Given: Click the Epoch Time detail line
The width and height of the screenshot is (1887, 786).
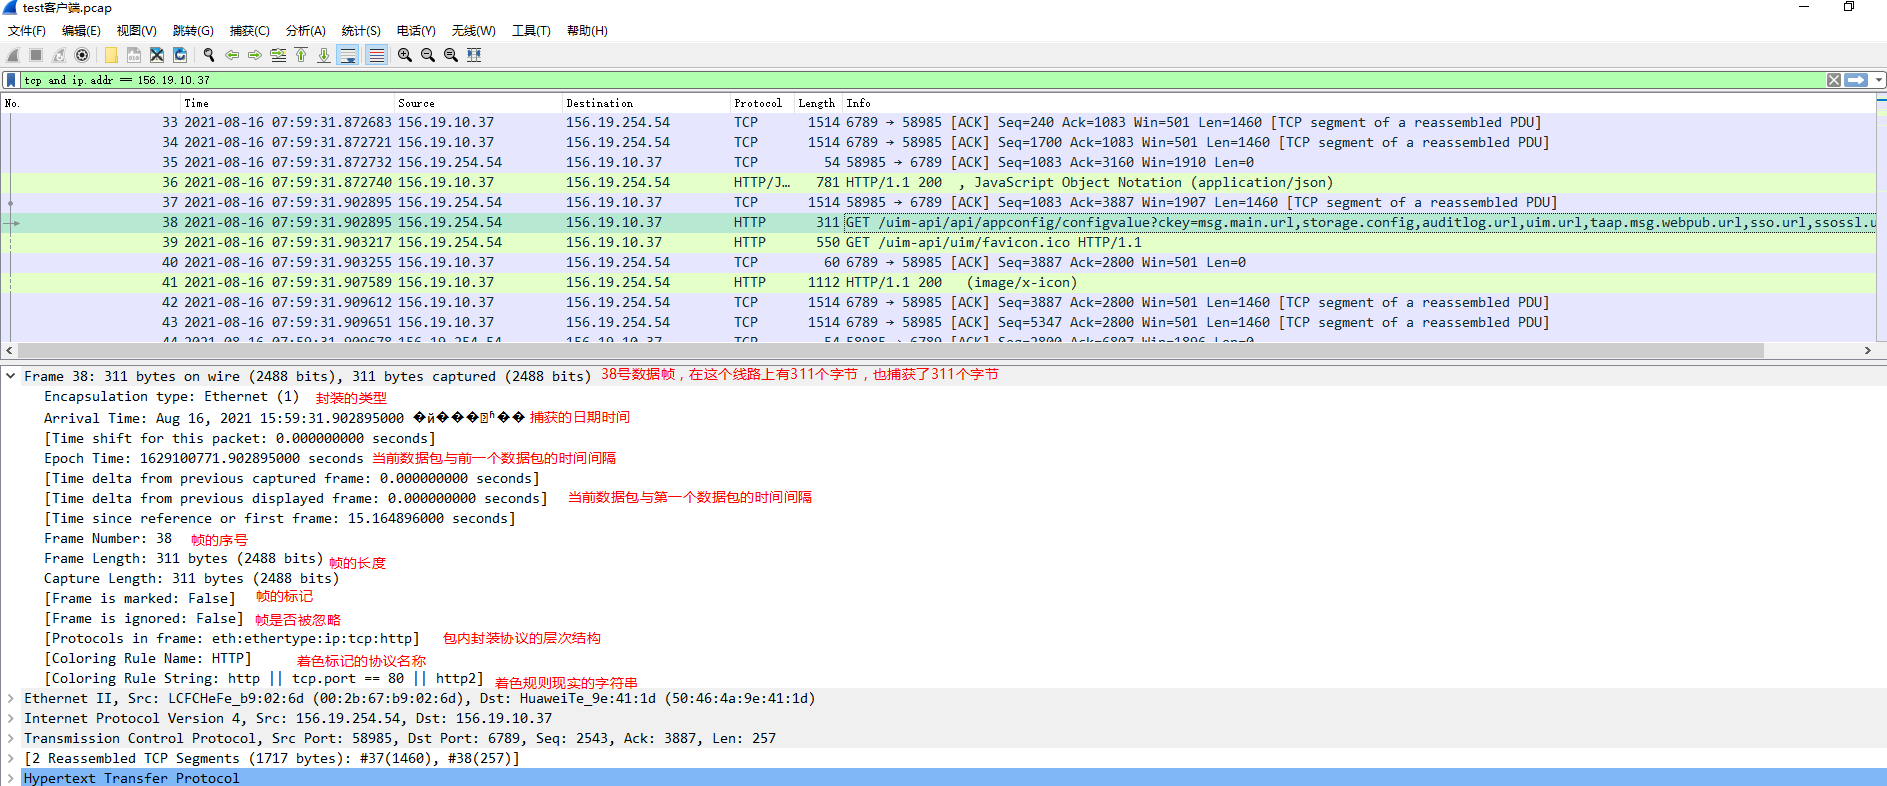Looking at the screenshot, I should tap(203, 458).
